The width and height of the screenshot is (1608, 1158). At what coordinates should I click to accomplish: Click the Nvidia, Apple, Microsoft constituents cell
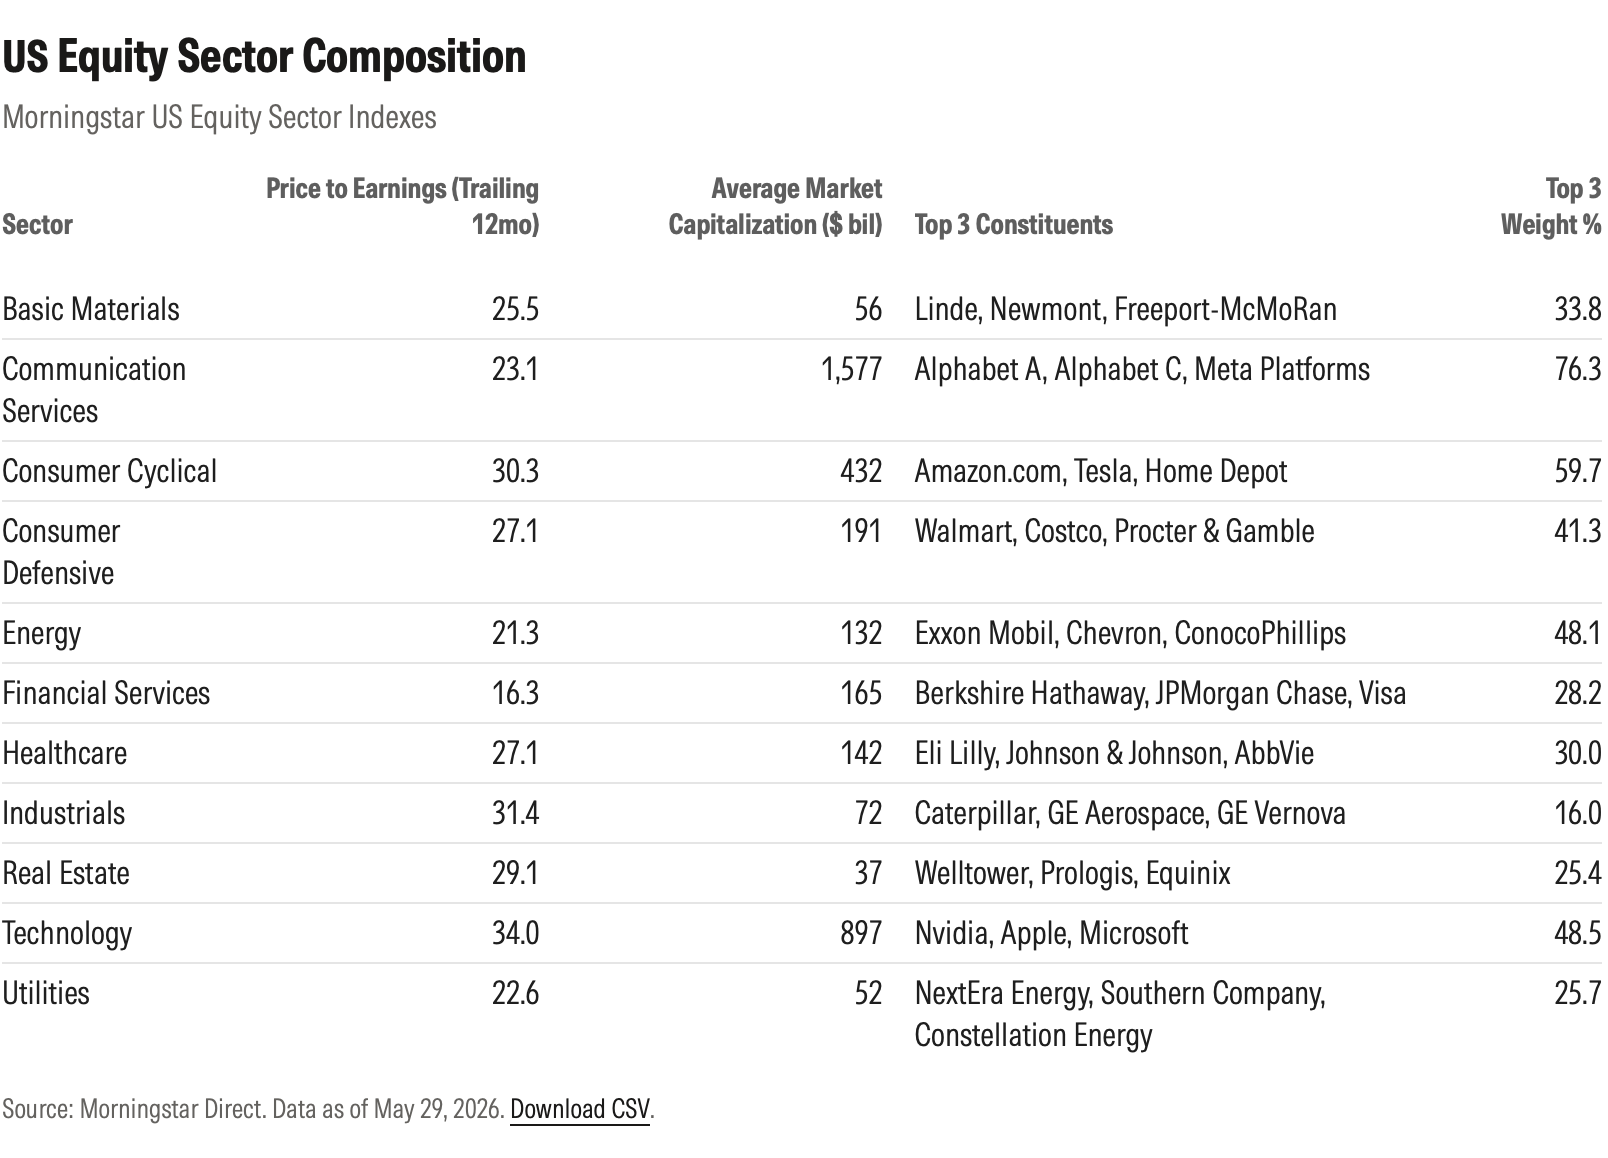(1051, 933)
